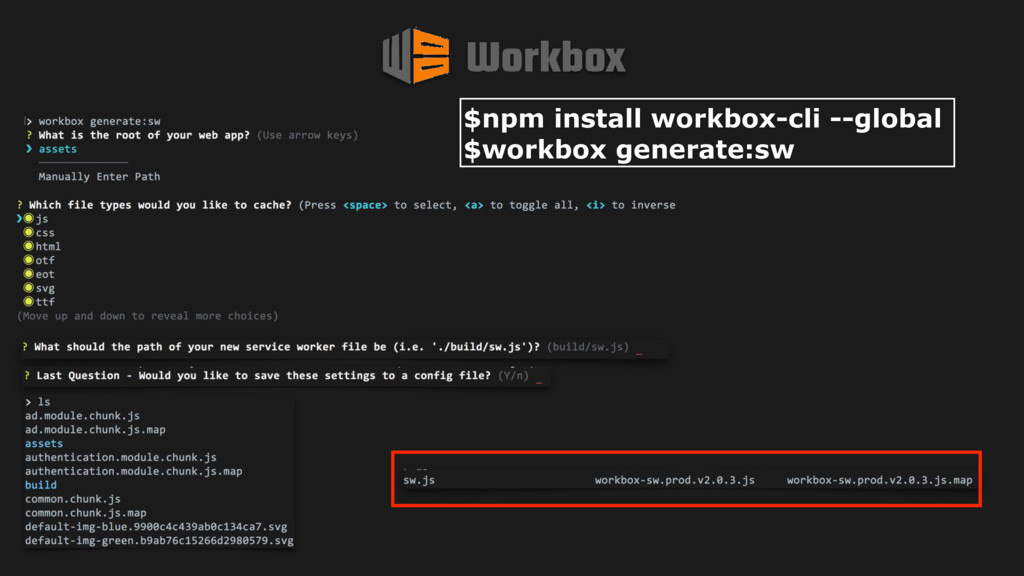Click workbox-sw.prod.v2.0.3.js file name
1024x576 pixels.
click(x=675, y=480)
